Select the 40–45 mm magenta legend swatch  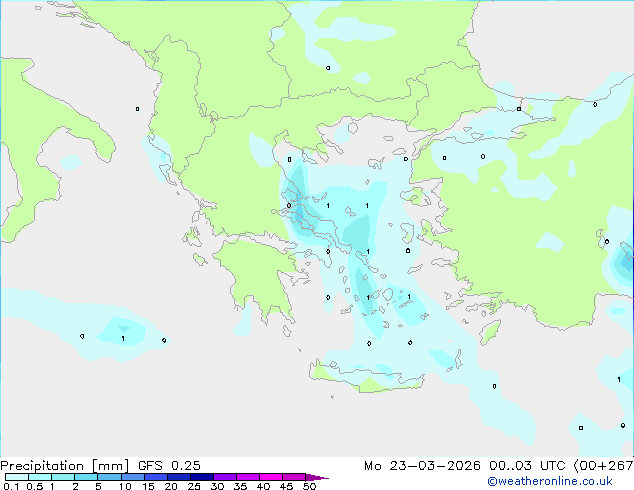[x=271, y=477]
